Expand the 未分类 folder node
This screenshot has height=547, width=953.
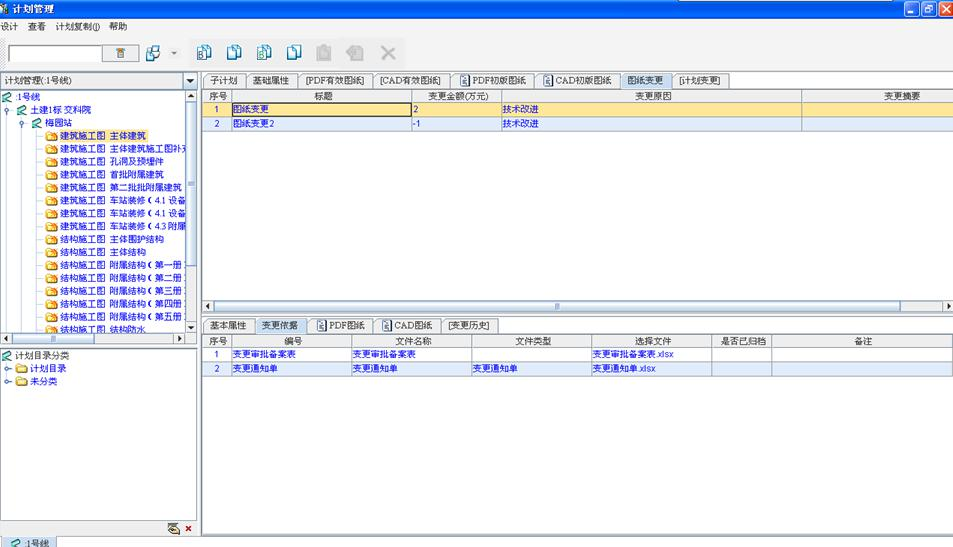click(8, 381)
